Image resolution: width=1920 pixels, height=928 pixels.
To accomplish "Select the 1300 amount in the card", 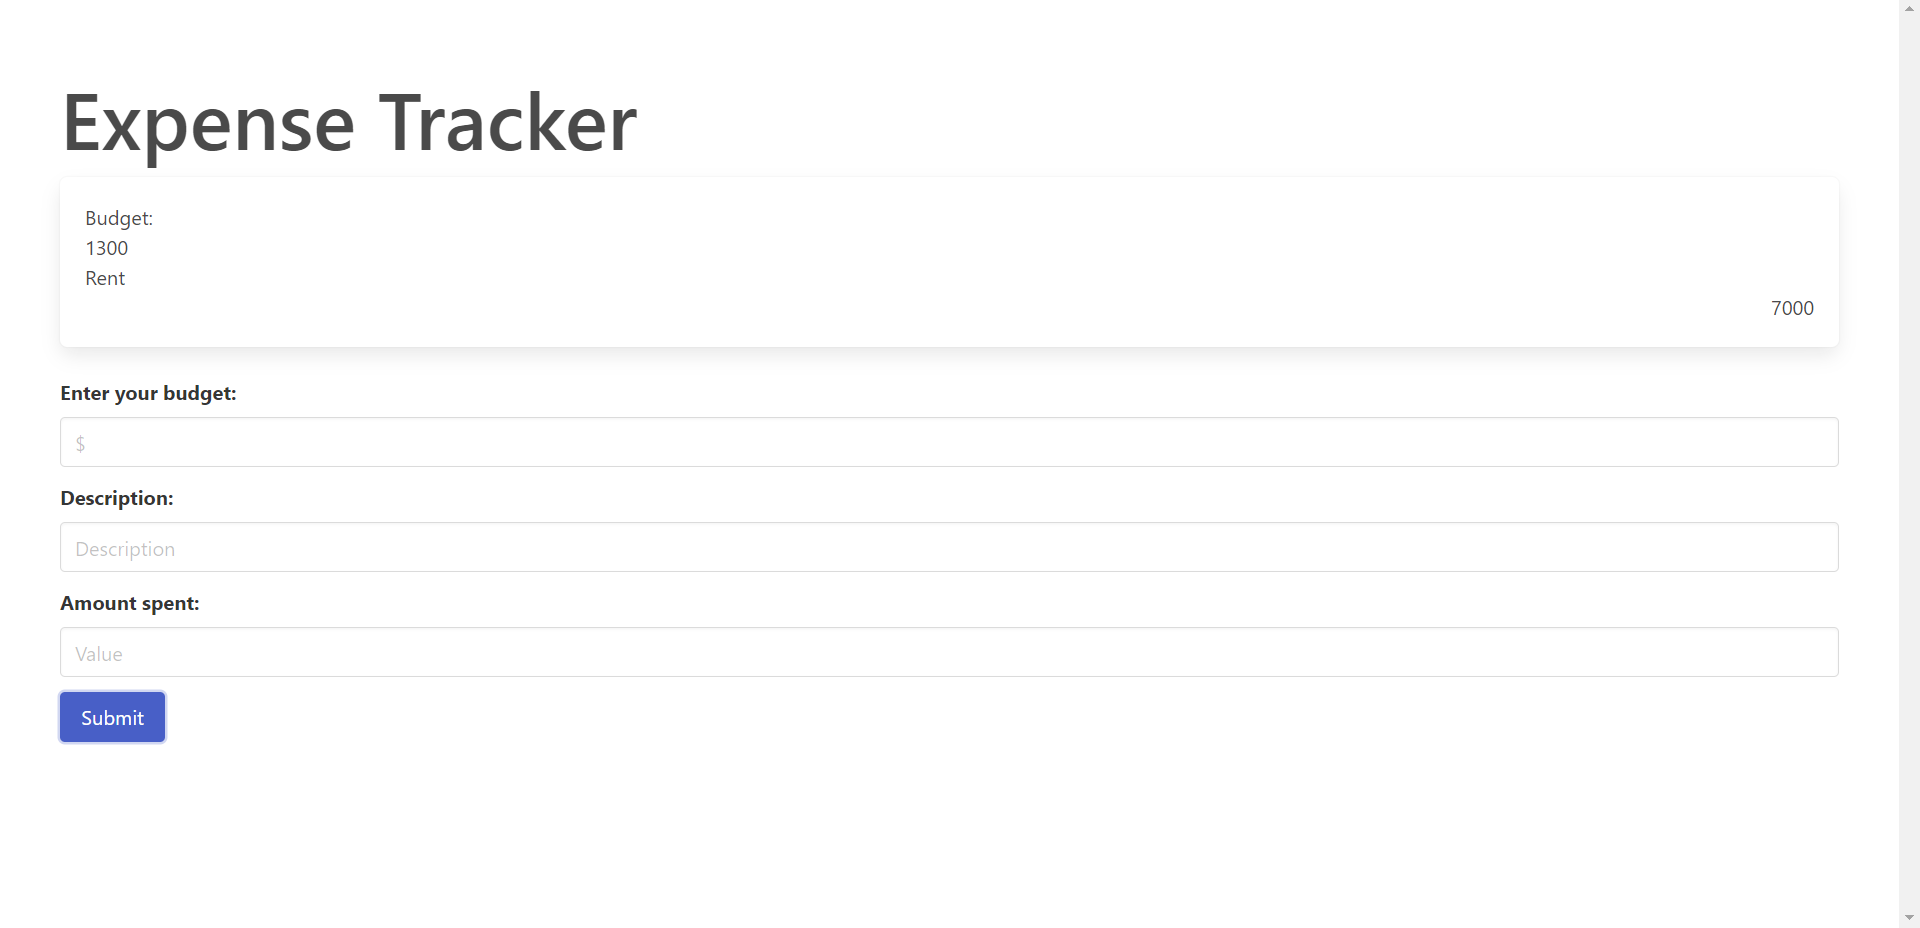I will (107, 248).
